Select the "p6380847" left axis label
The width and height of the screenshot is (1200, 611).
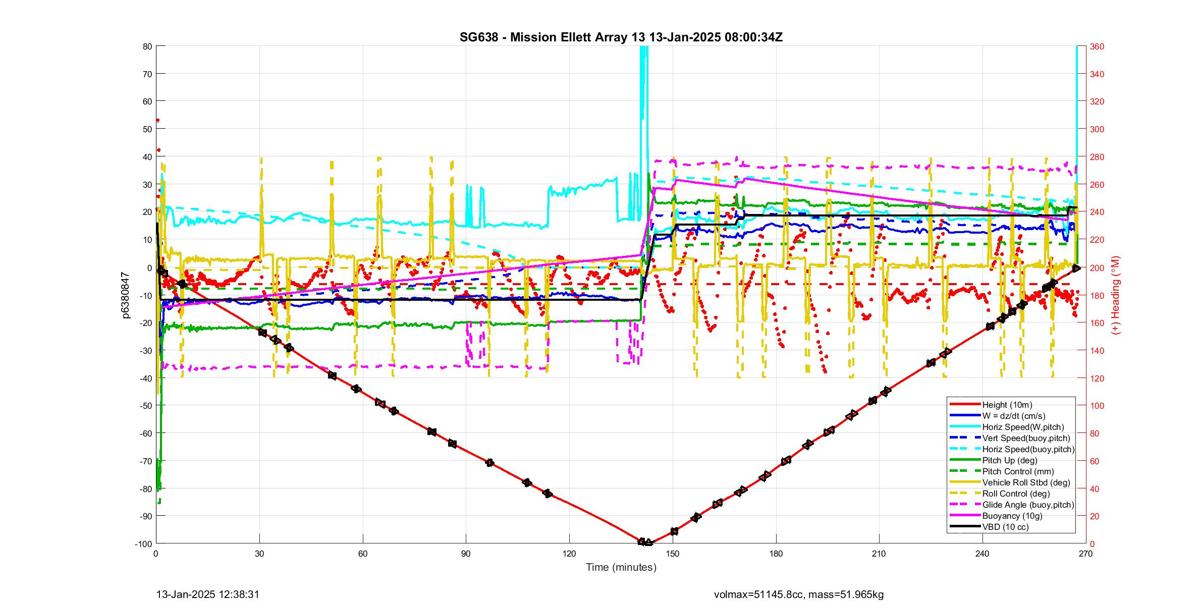127,295
